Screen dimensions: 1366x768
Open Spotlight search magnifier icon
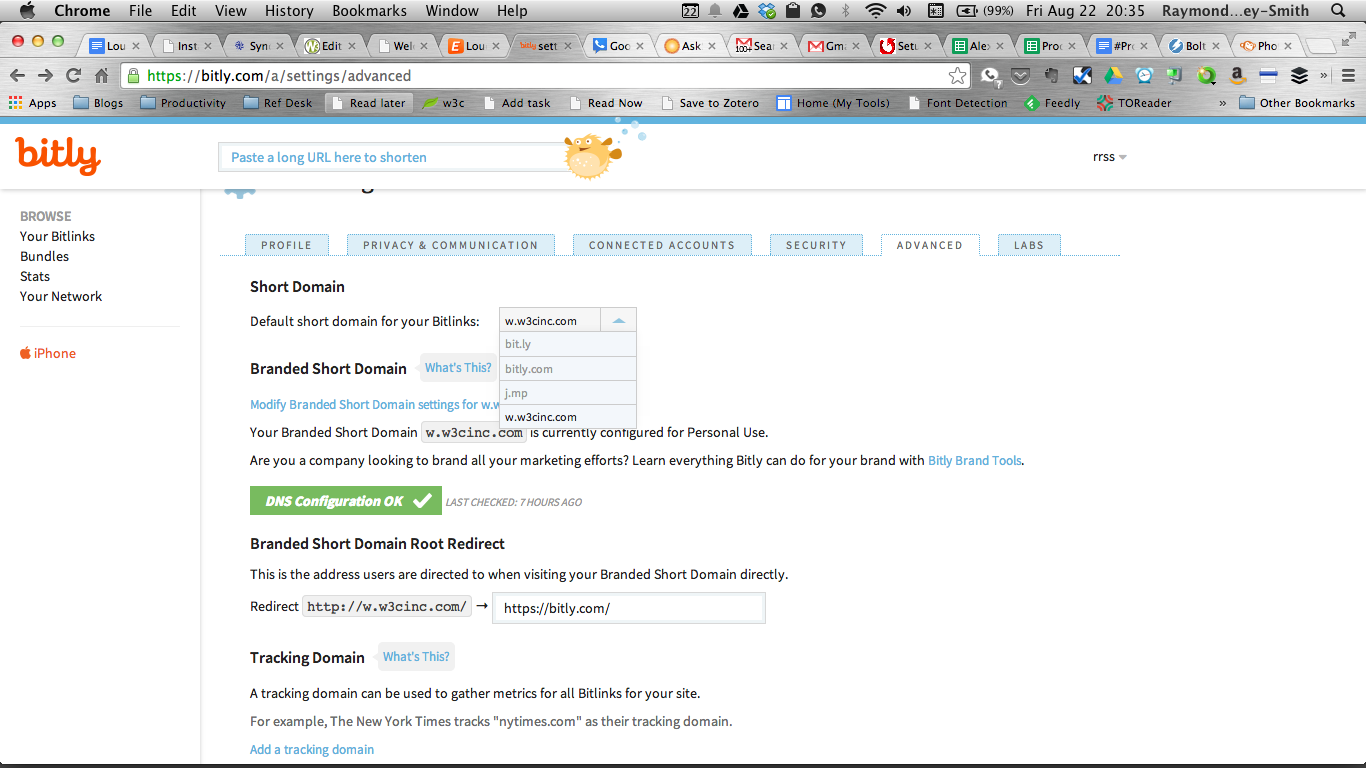[x=1338, y=11]
